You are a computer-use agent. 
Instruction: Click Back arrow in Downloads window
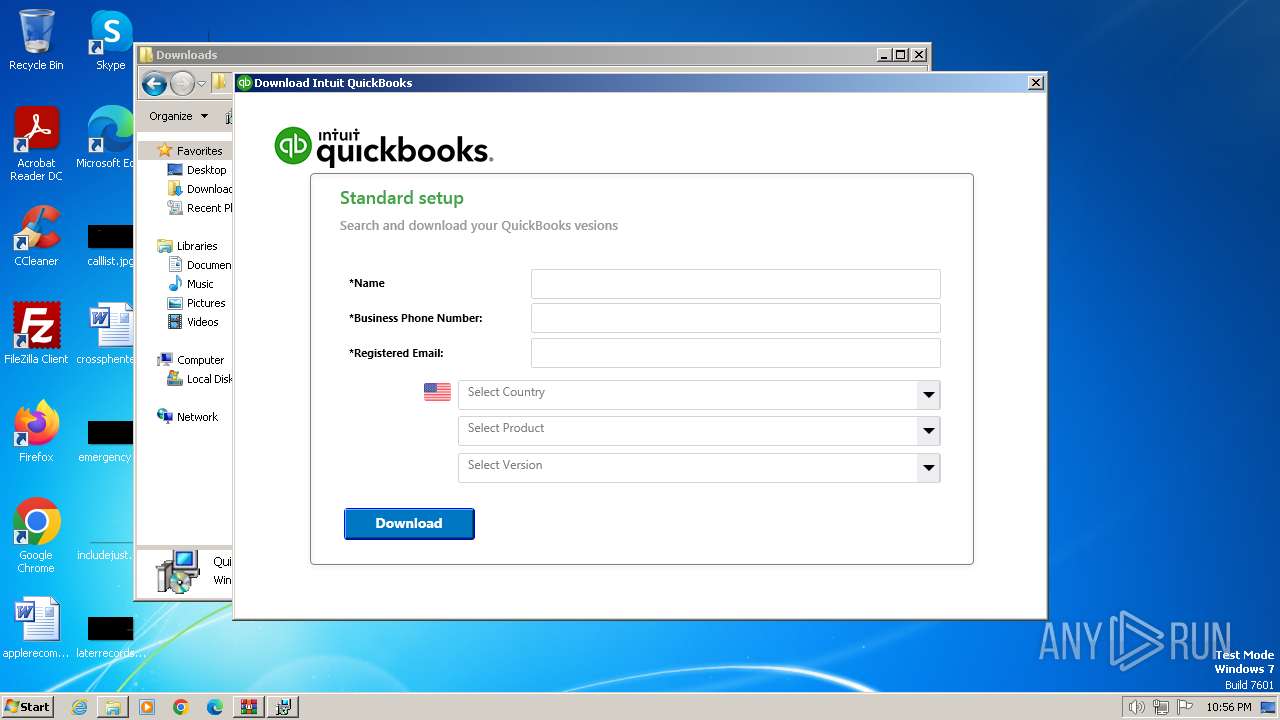[x=154, y=84]
